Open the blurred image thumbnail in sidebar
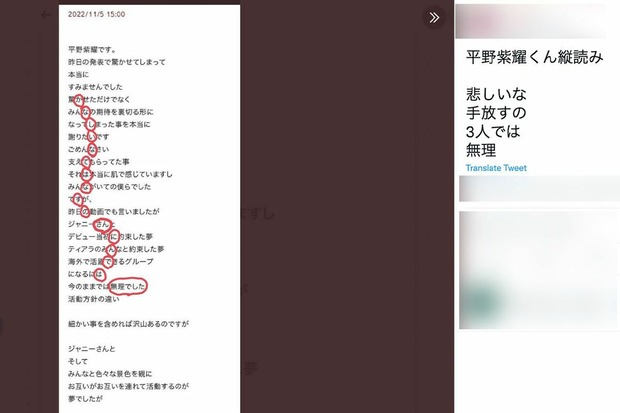620x413 pixels. (539, 270)
